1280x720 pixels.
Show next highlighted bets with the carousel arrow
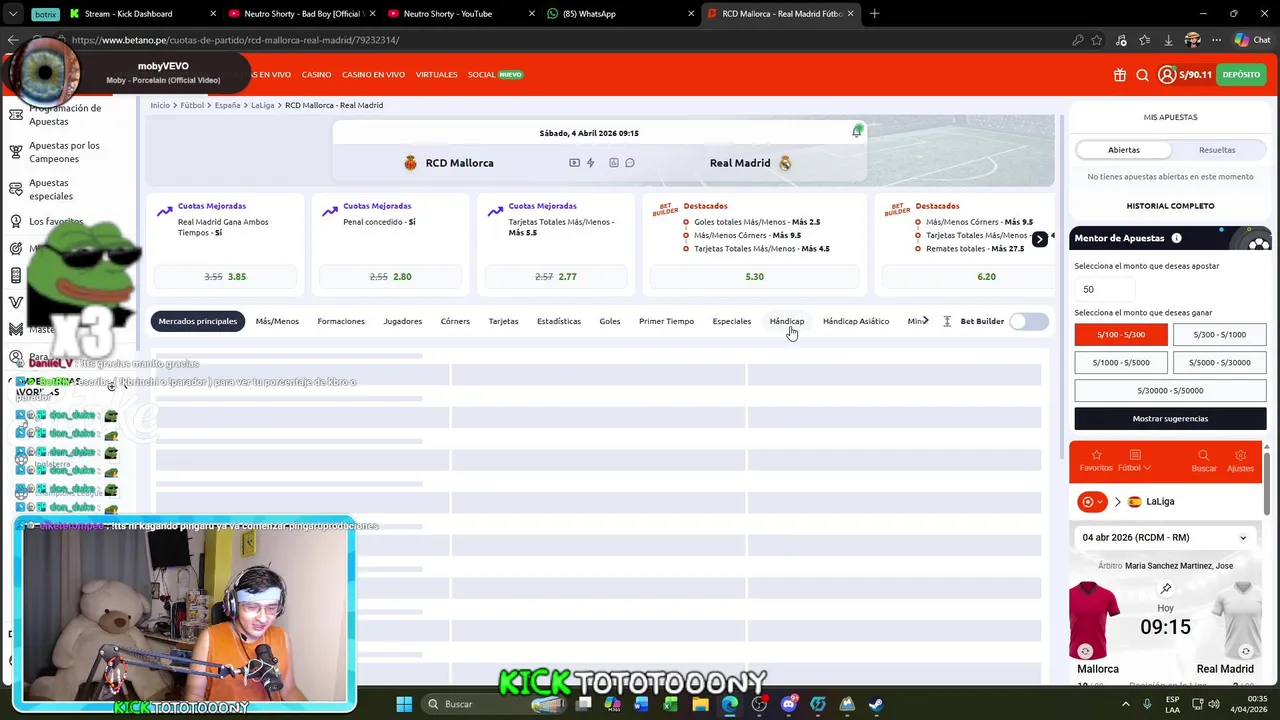coord(1039,239)
